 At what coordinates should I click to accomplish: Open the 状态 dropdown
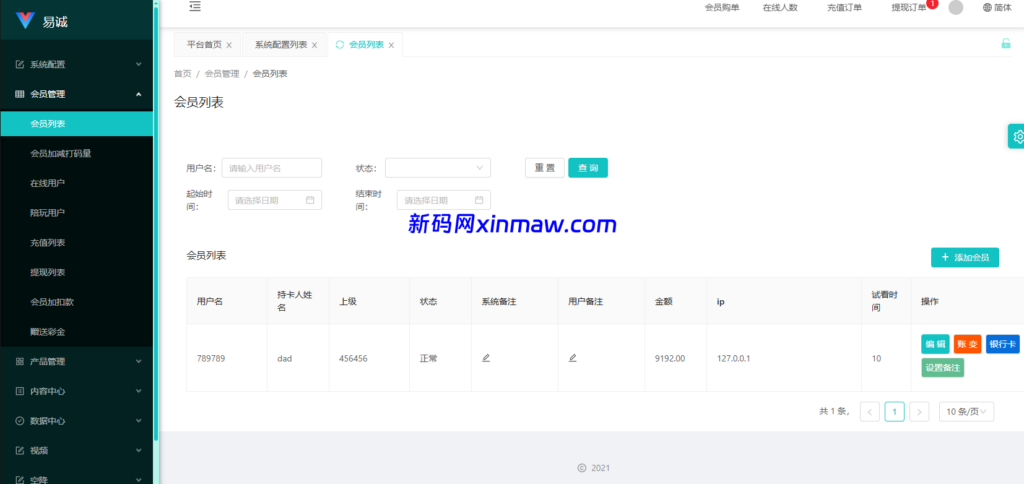tap(438, 168)
